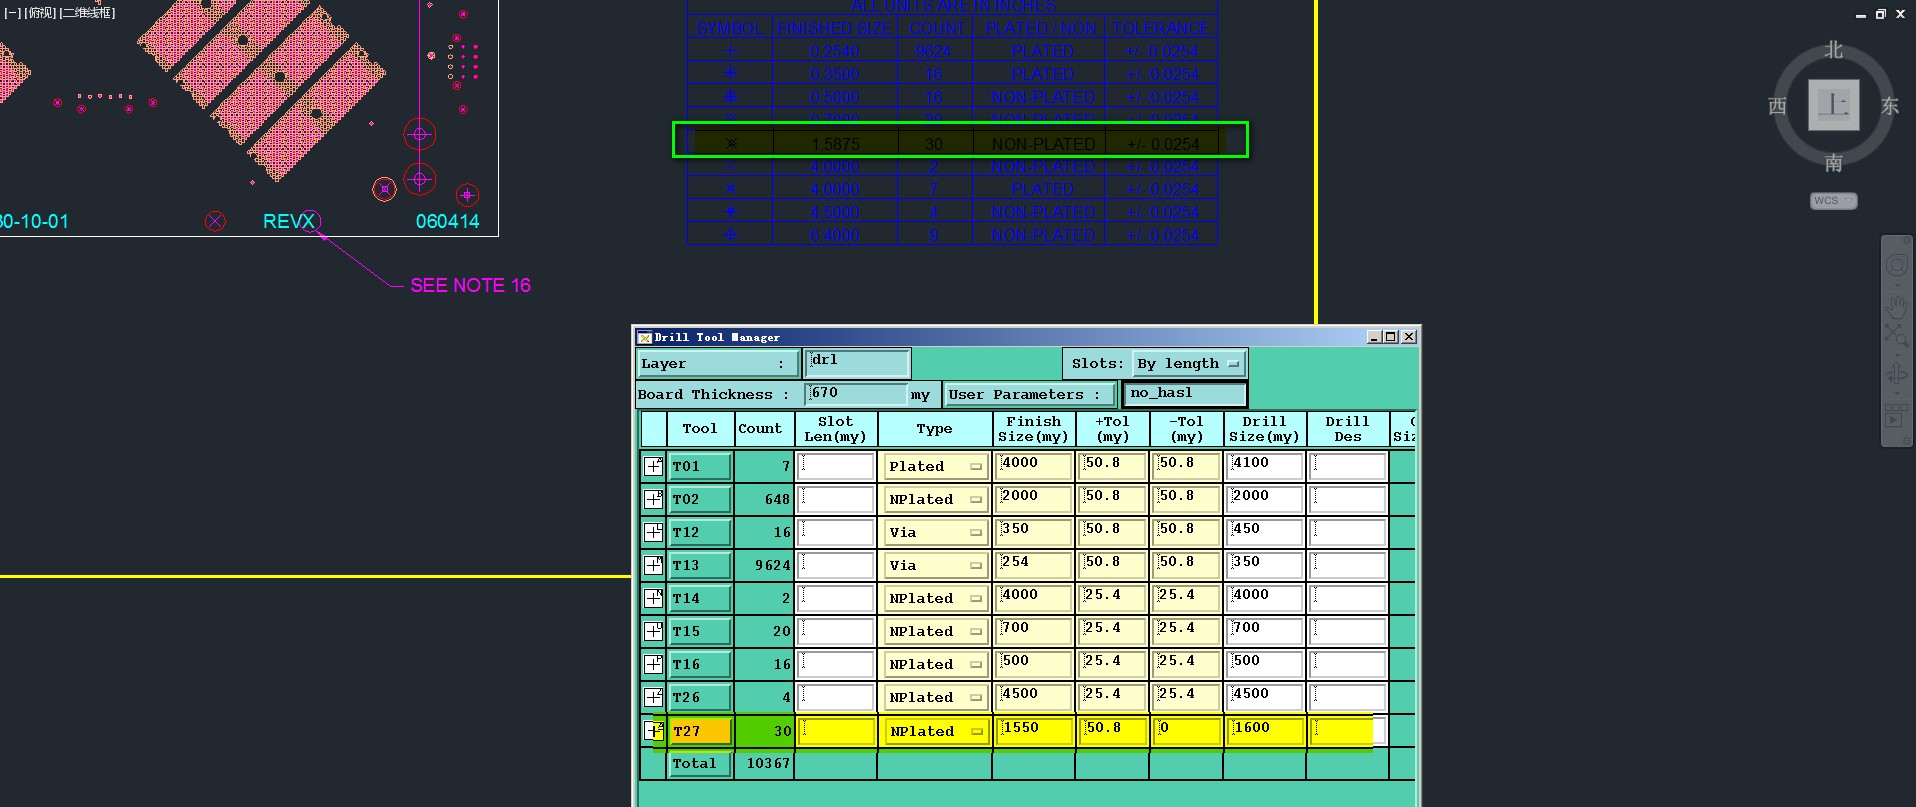Viewport: 1916px width, 807px height.
Task: Click the Zoom Extents icon in navigation bar
Action: pos(1896,335)
